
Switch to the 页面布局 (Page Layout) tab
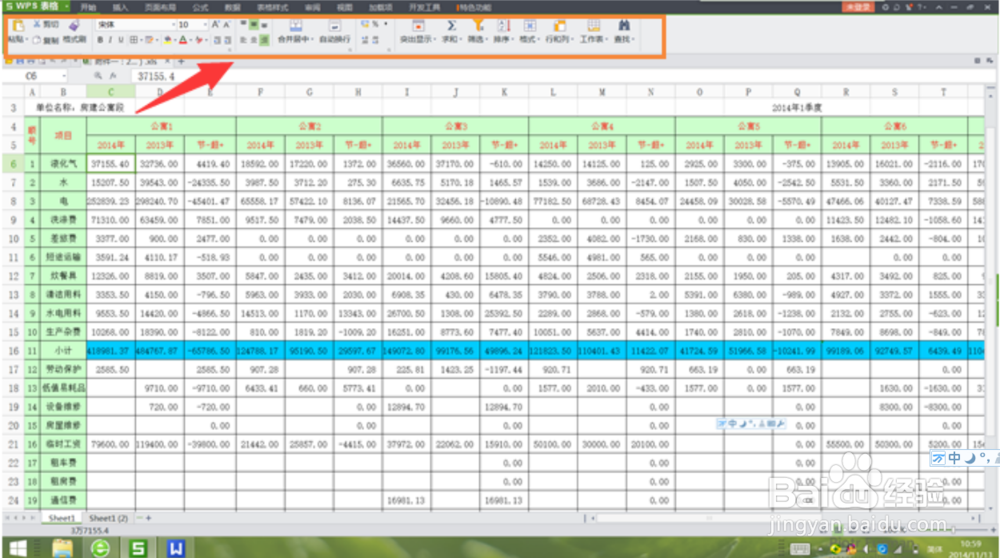[x=160, y=8]
